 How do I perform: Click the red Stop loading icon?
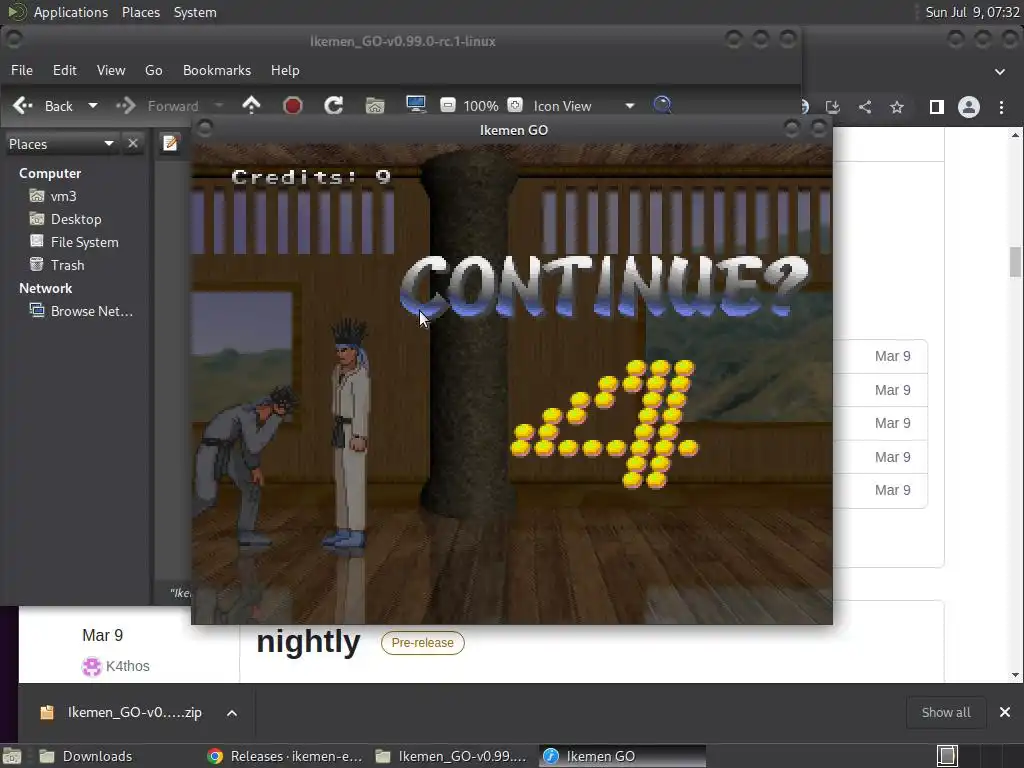coord(293,105)
